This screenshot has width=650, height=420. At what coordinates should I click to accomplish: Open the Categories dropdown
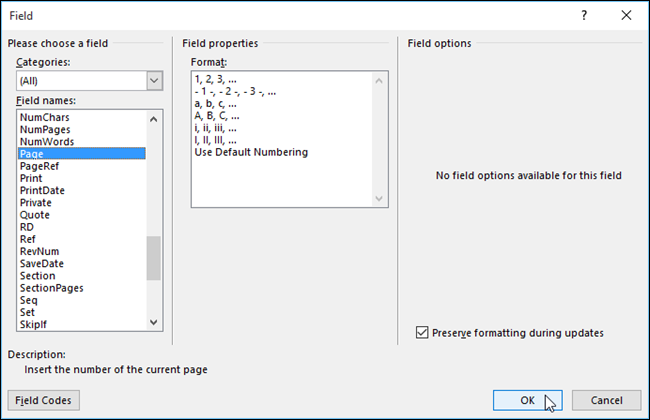154,81
